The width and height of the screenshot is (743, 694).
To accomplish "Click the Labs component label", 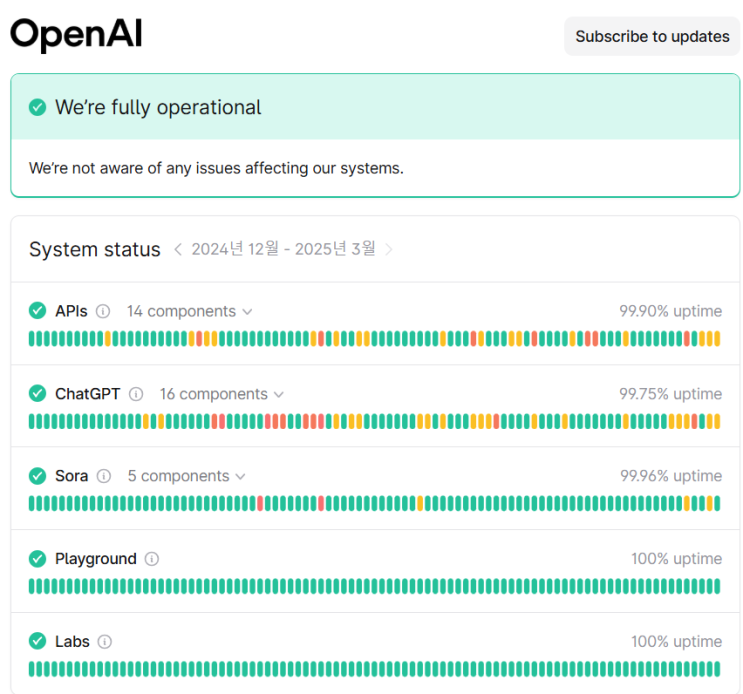I will (x=72, y=642).
